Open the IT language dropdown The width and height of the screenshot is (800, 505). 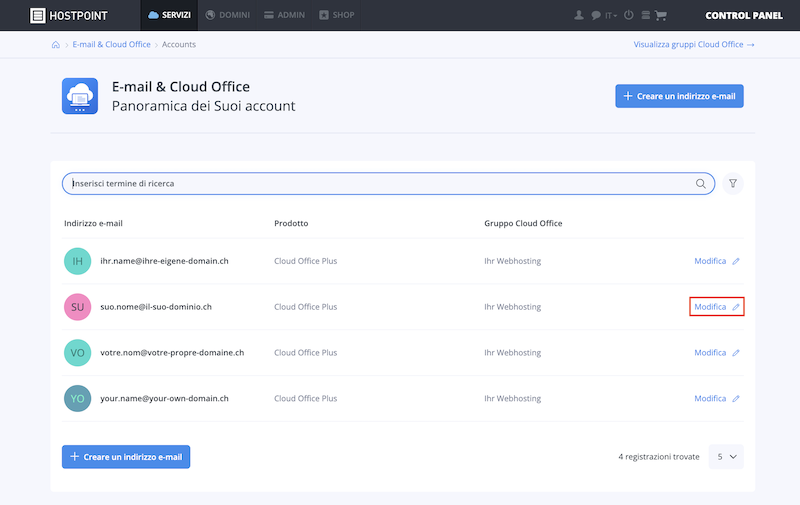coord(611,16)
